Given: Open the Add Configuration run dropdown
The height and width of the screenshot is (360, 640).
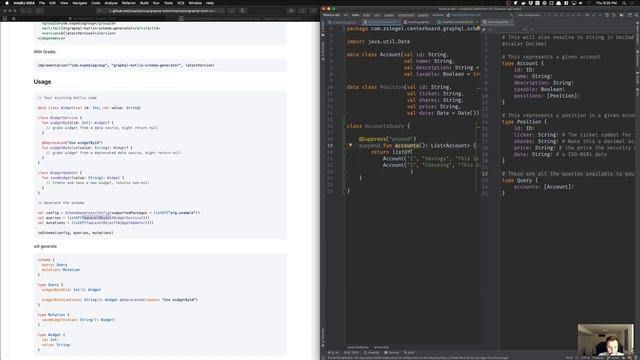Looking at the screenshot, I should tap(529, 15).
